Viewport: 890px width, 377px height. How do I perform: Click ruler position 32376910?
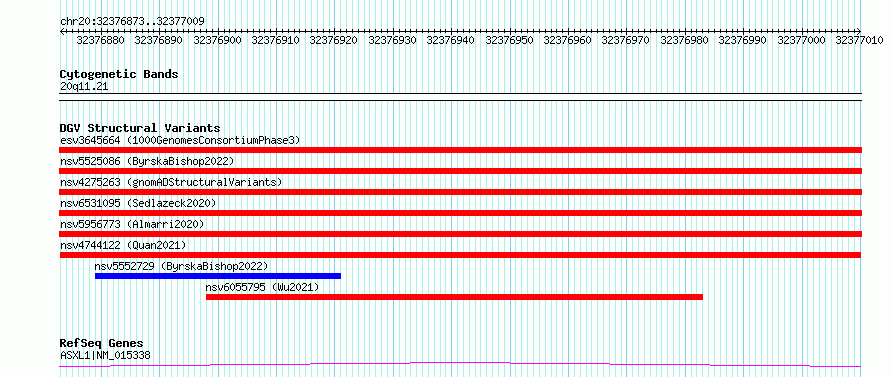coord(276,40)
